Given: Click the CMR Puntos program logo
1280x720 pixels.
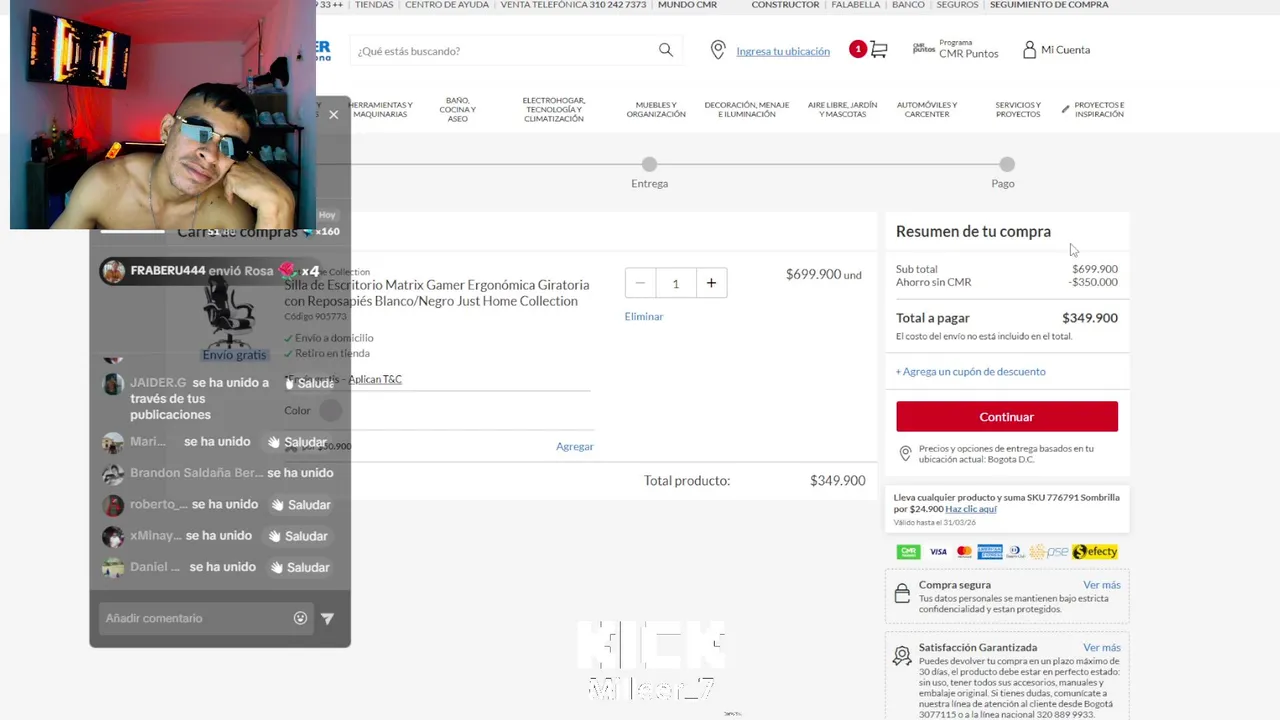Looking at the screenshot, I should [924, 48].
